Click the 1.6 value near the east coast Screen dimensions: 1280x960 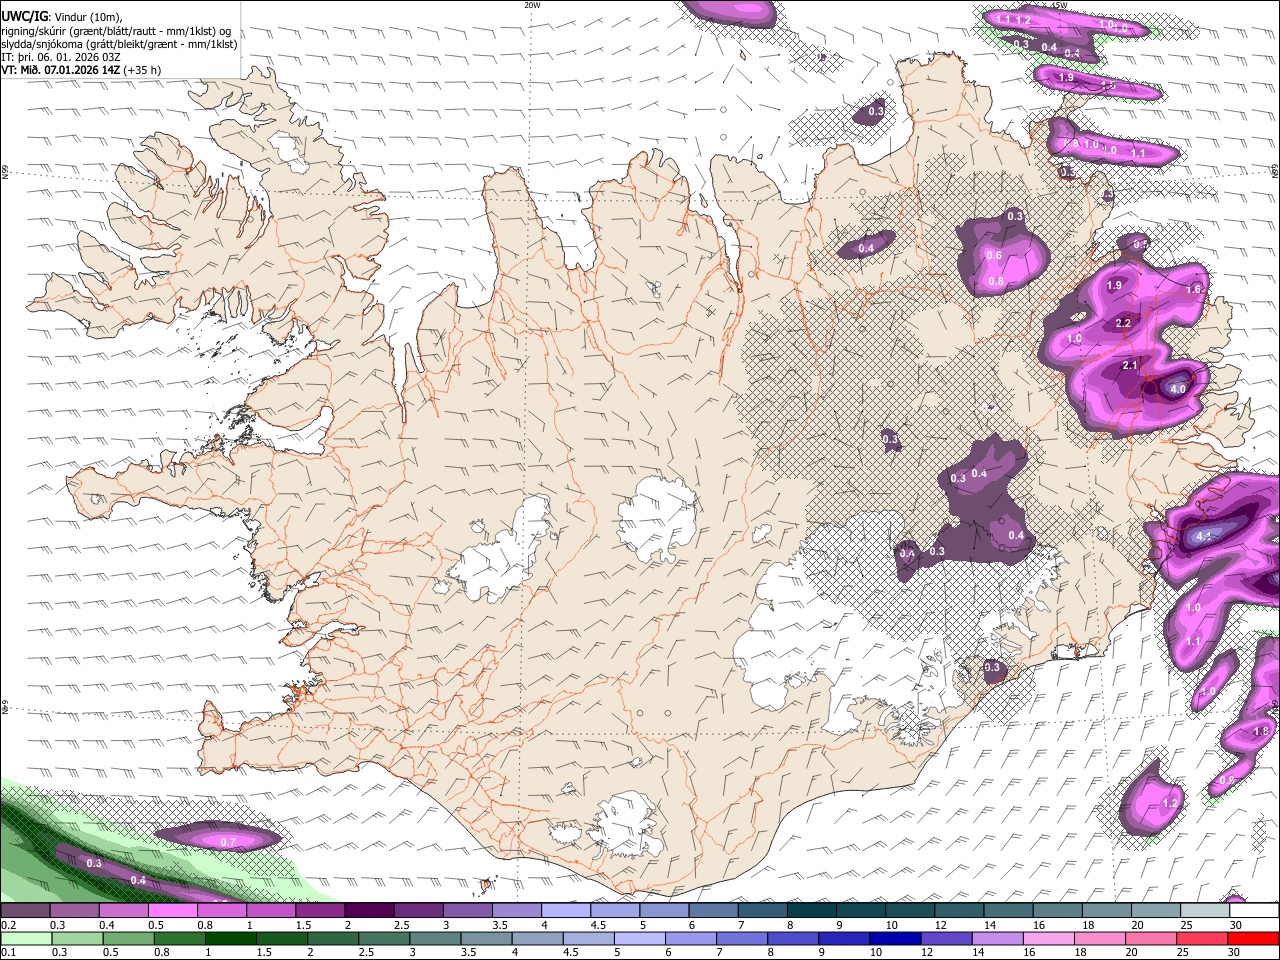coord(1193,290)
